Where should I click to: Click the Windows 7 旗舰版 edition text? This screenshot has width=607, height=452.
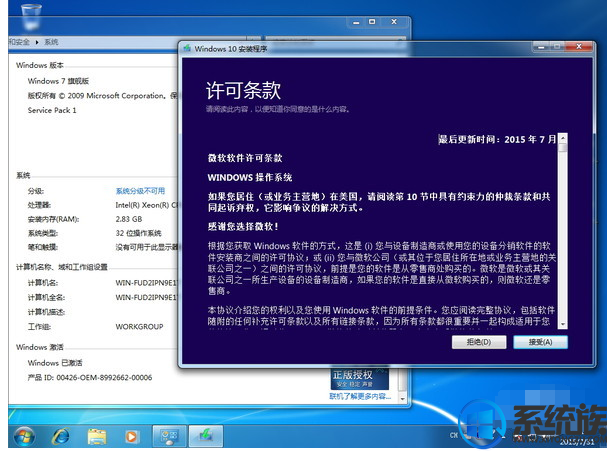tap(58, 81)
